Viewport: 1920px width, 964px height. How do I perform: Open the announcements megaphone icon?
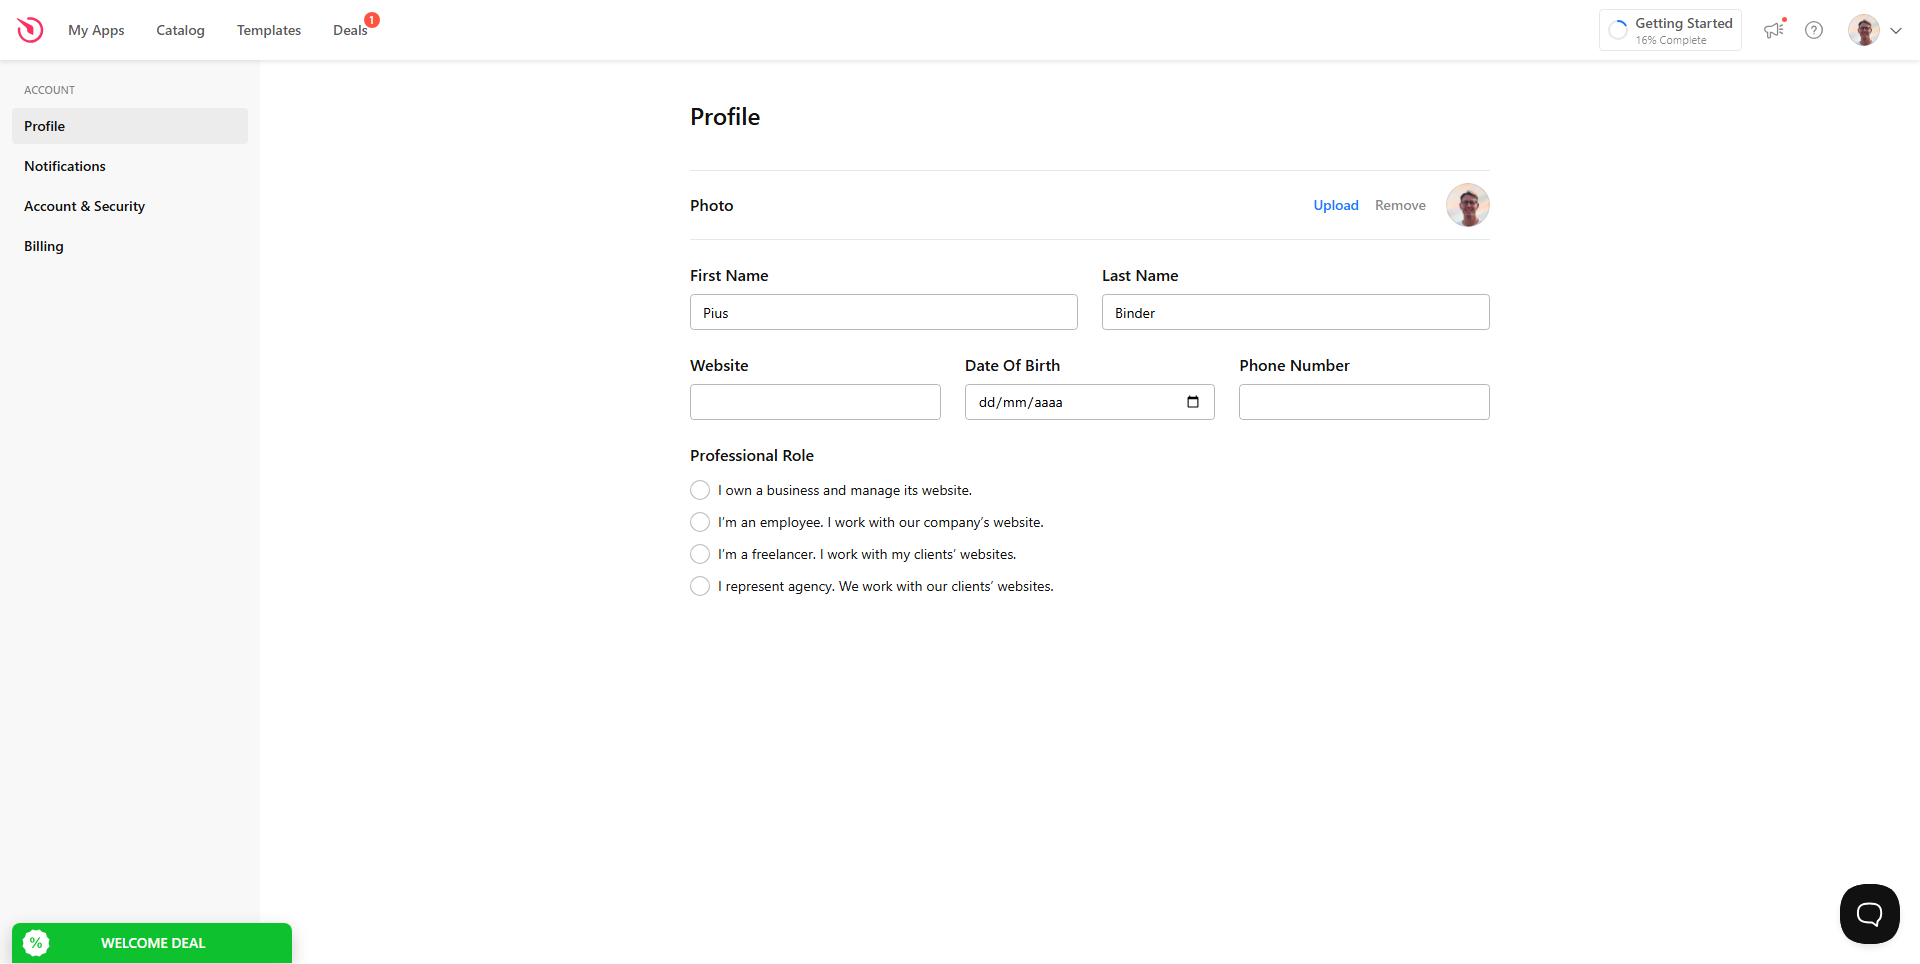point(1774,30)
